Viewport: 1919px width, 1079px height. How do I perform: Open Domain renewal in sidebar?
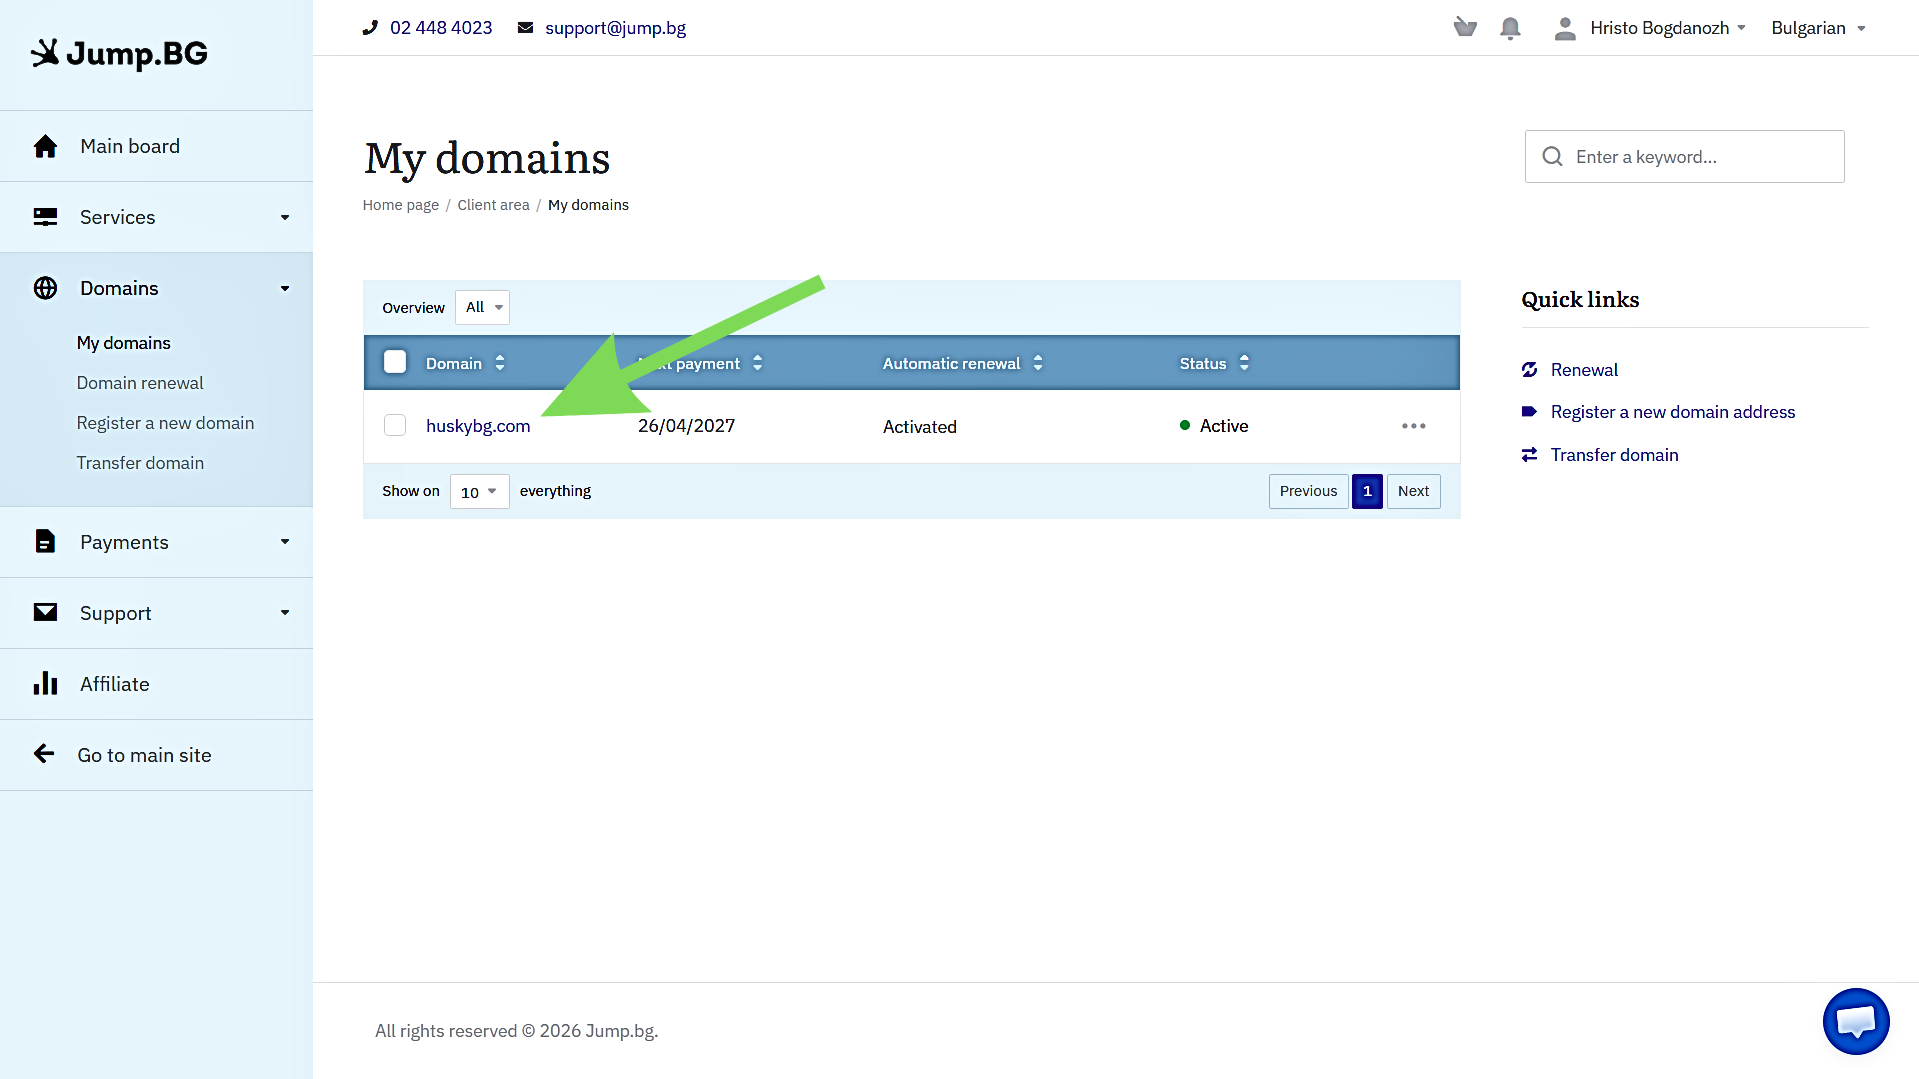[140, 383]
